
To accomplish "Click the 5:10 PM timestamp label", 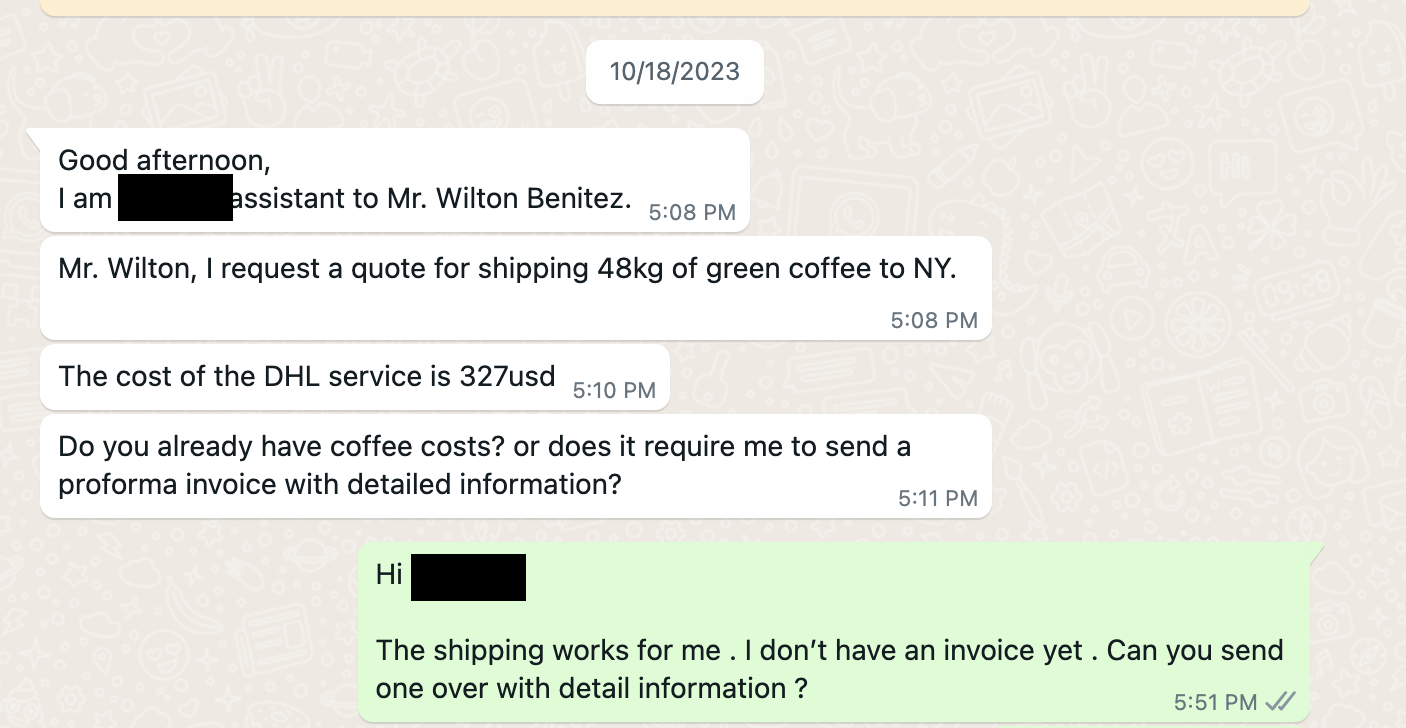I will point(612,391).
